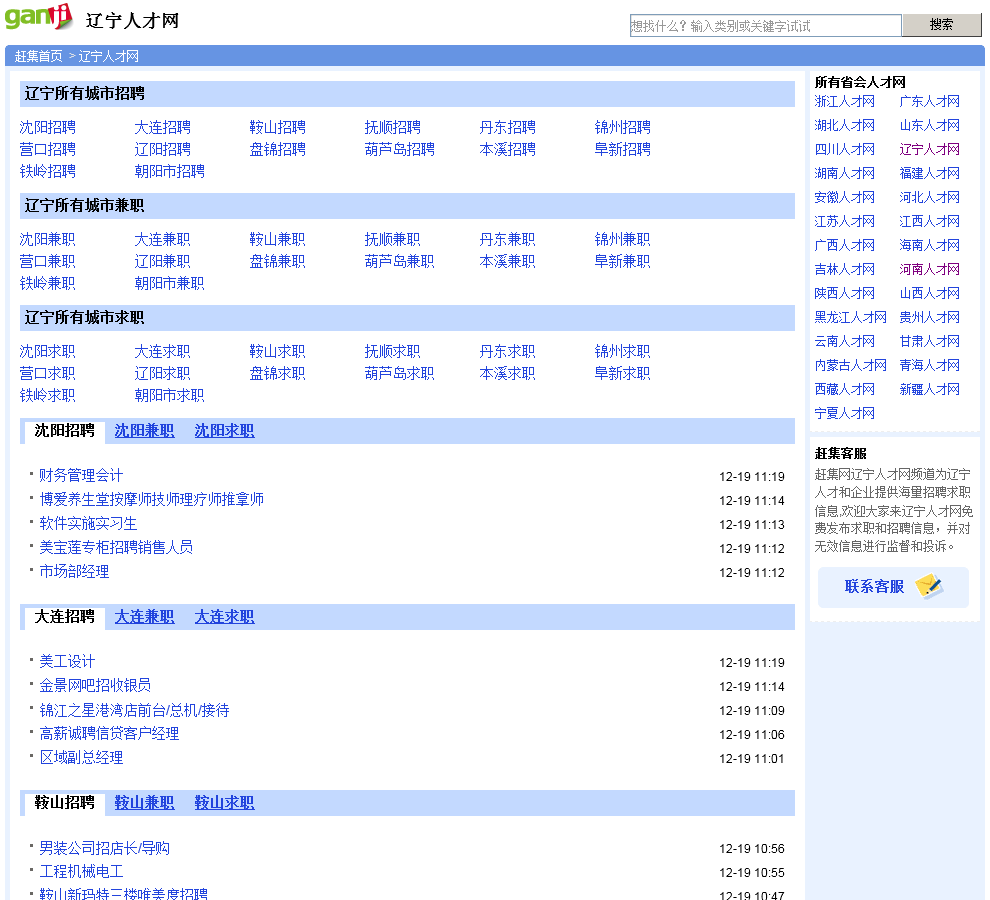Click the envelope icon beside 联系客服
Image resolution: width=990 pixels, height=900 pixels.
[928, 587]
